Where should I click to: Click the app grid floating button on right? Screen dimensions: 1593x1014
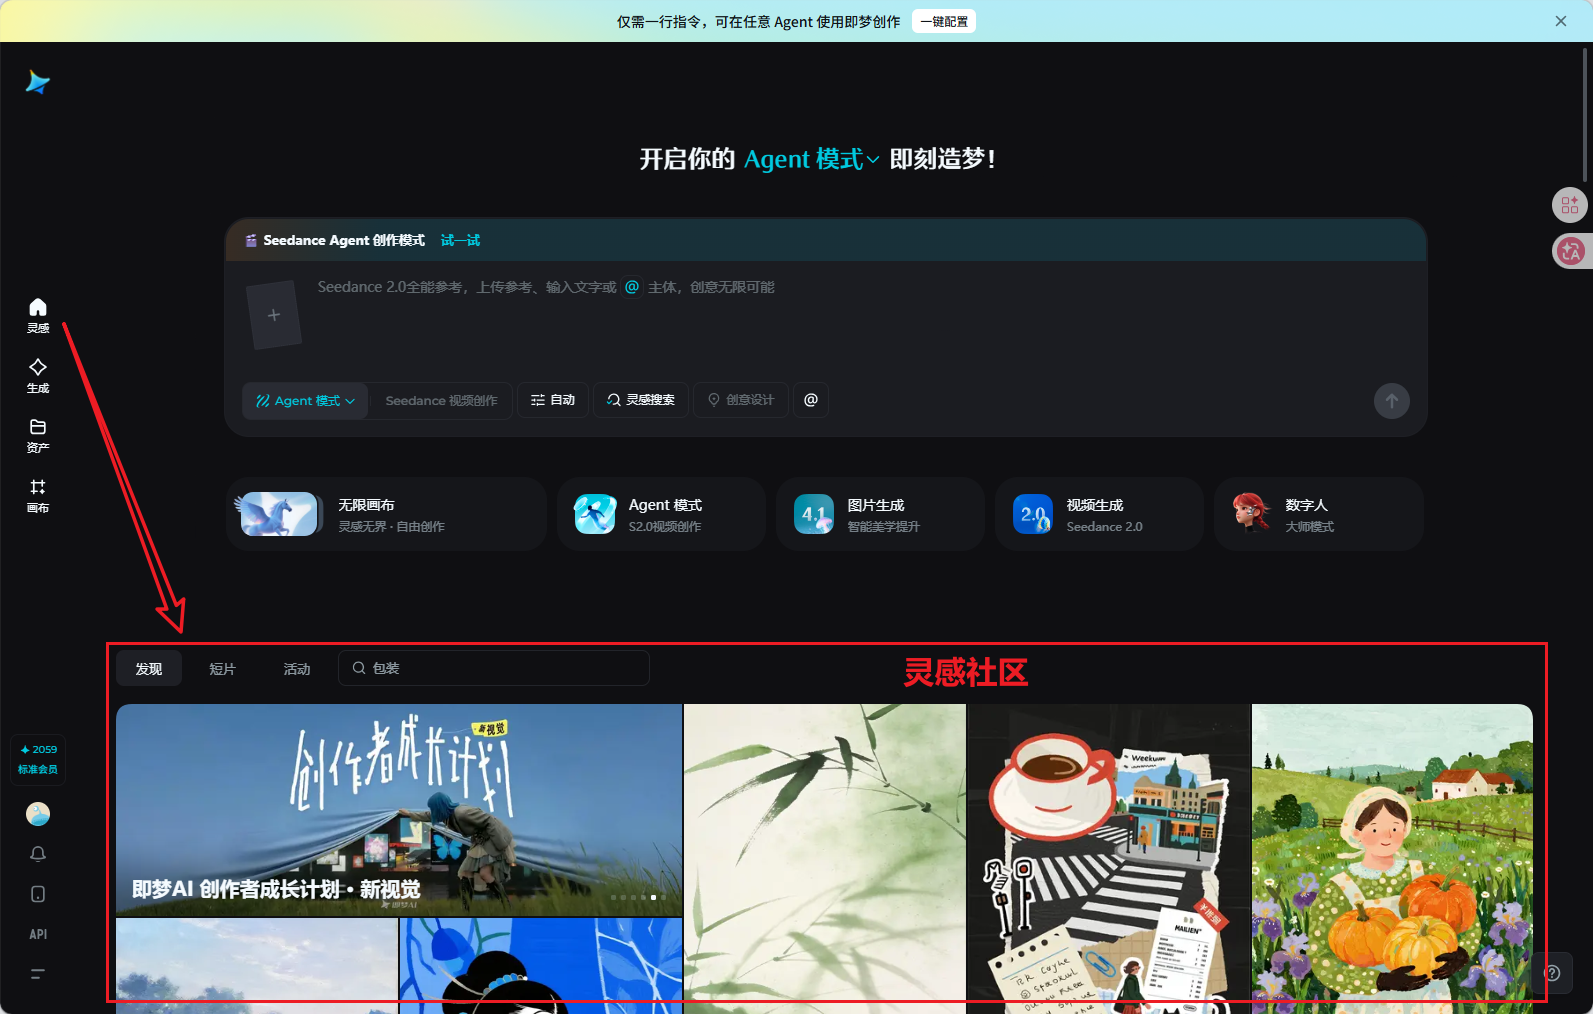[1570, 206]
